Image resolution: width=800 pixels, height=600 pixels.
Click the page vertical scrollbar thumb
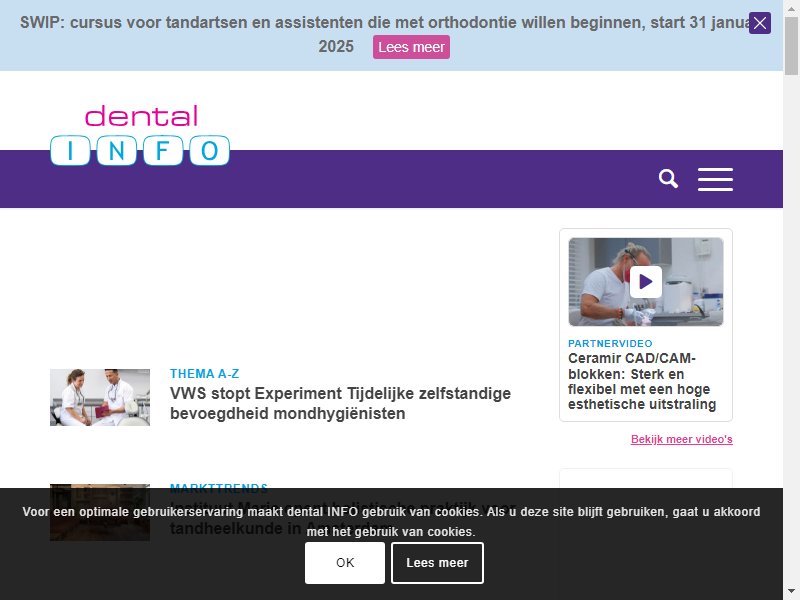coord(791,46)
